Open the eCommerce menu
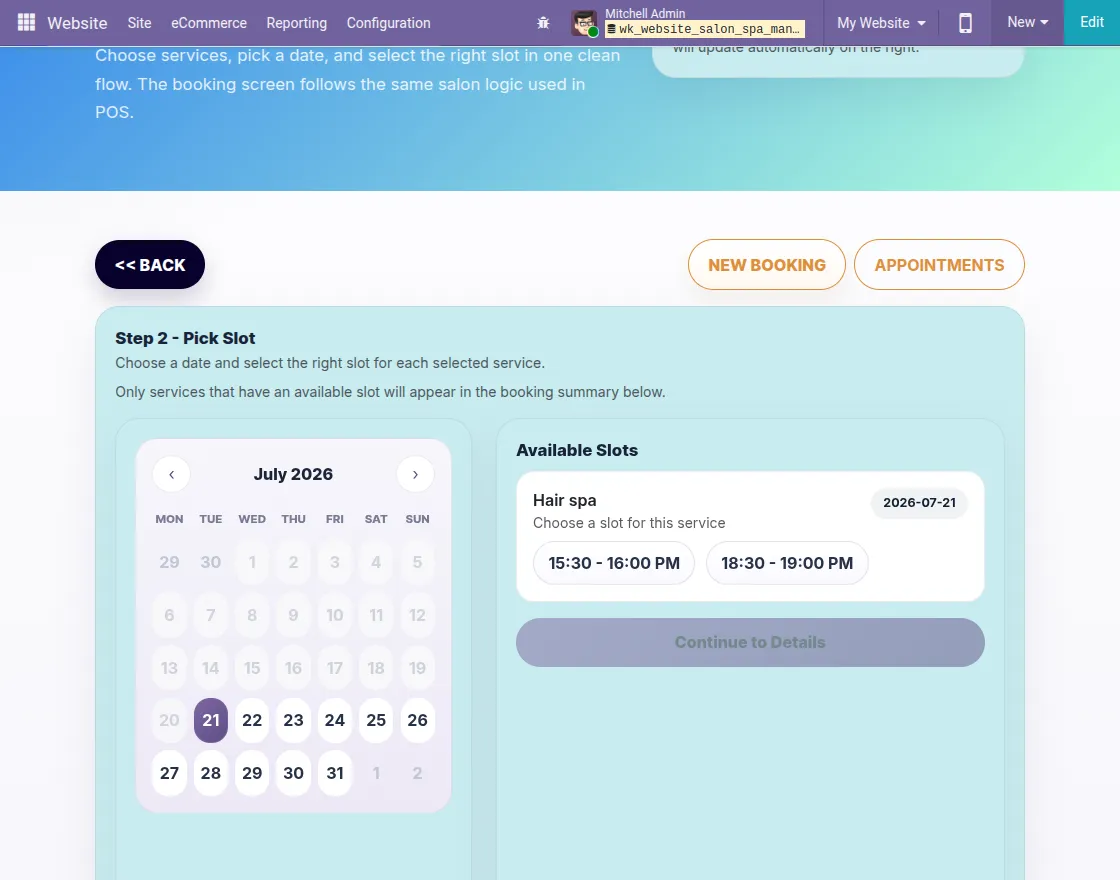Image resolution: width=1120 pixels, height=880 pixels. coord(209,23)
